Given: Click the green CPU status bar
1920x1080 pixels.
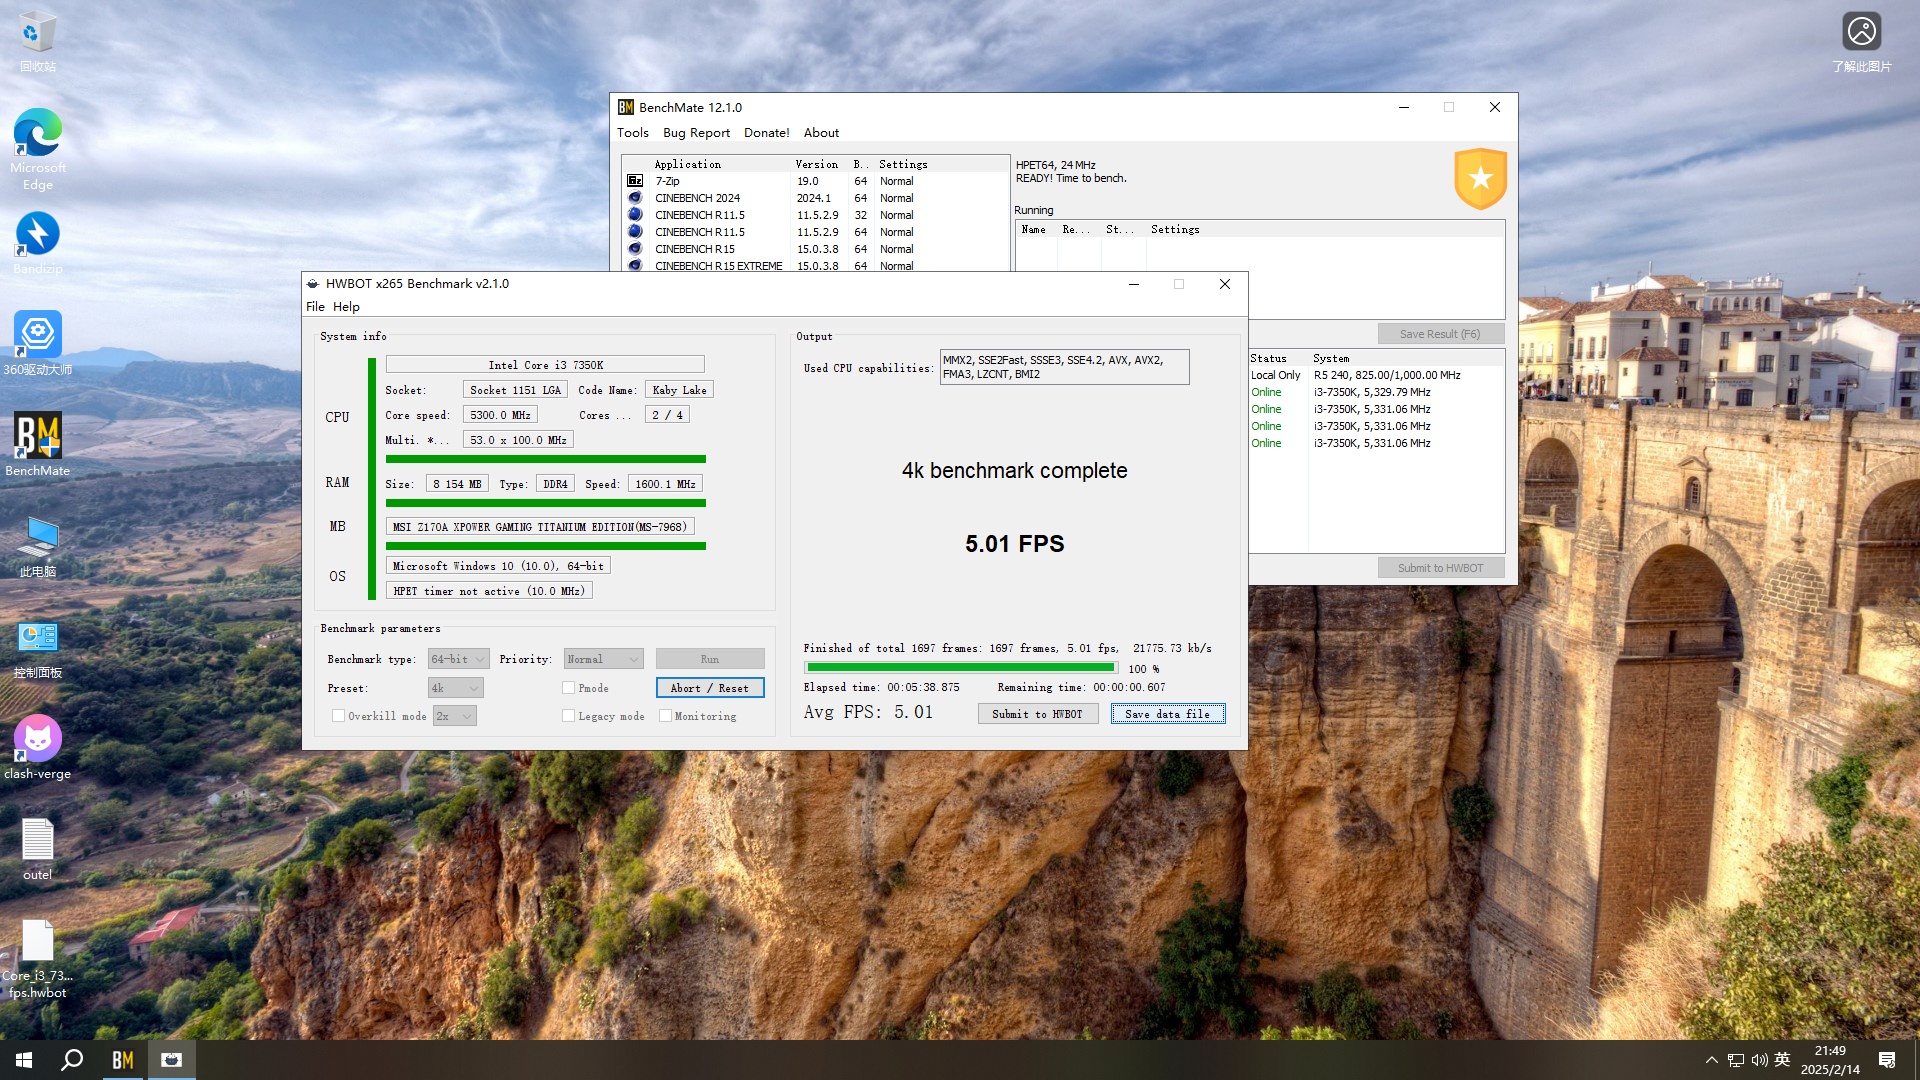Looking at the screenshot, I should tap(546, 459).
